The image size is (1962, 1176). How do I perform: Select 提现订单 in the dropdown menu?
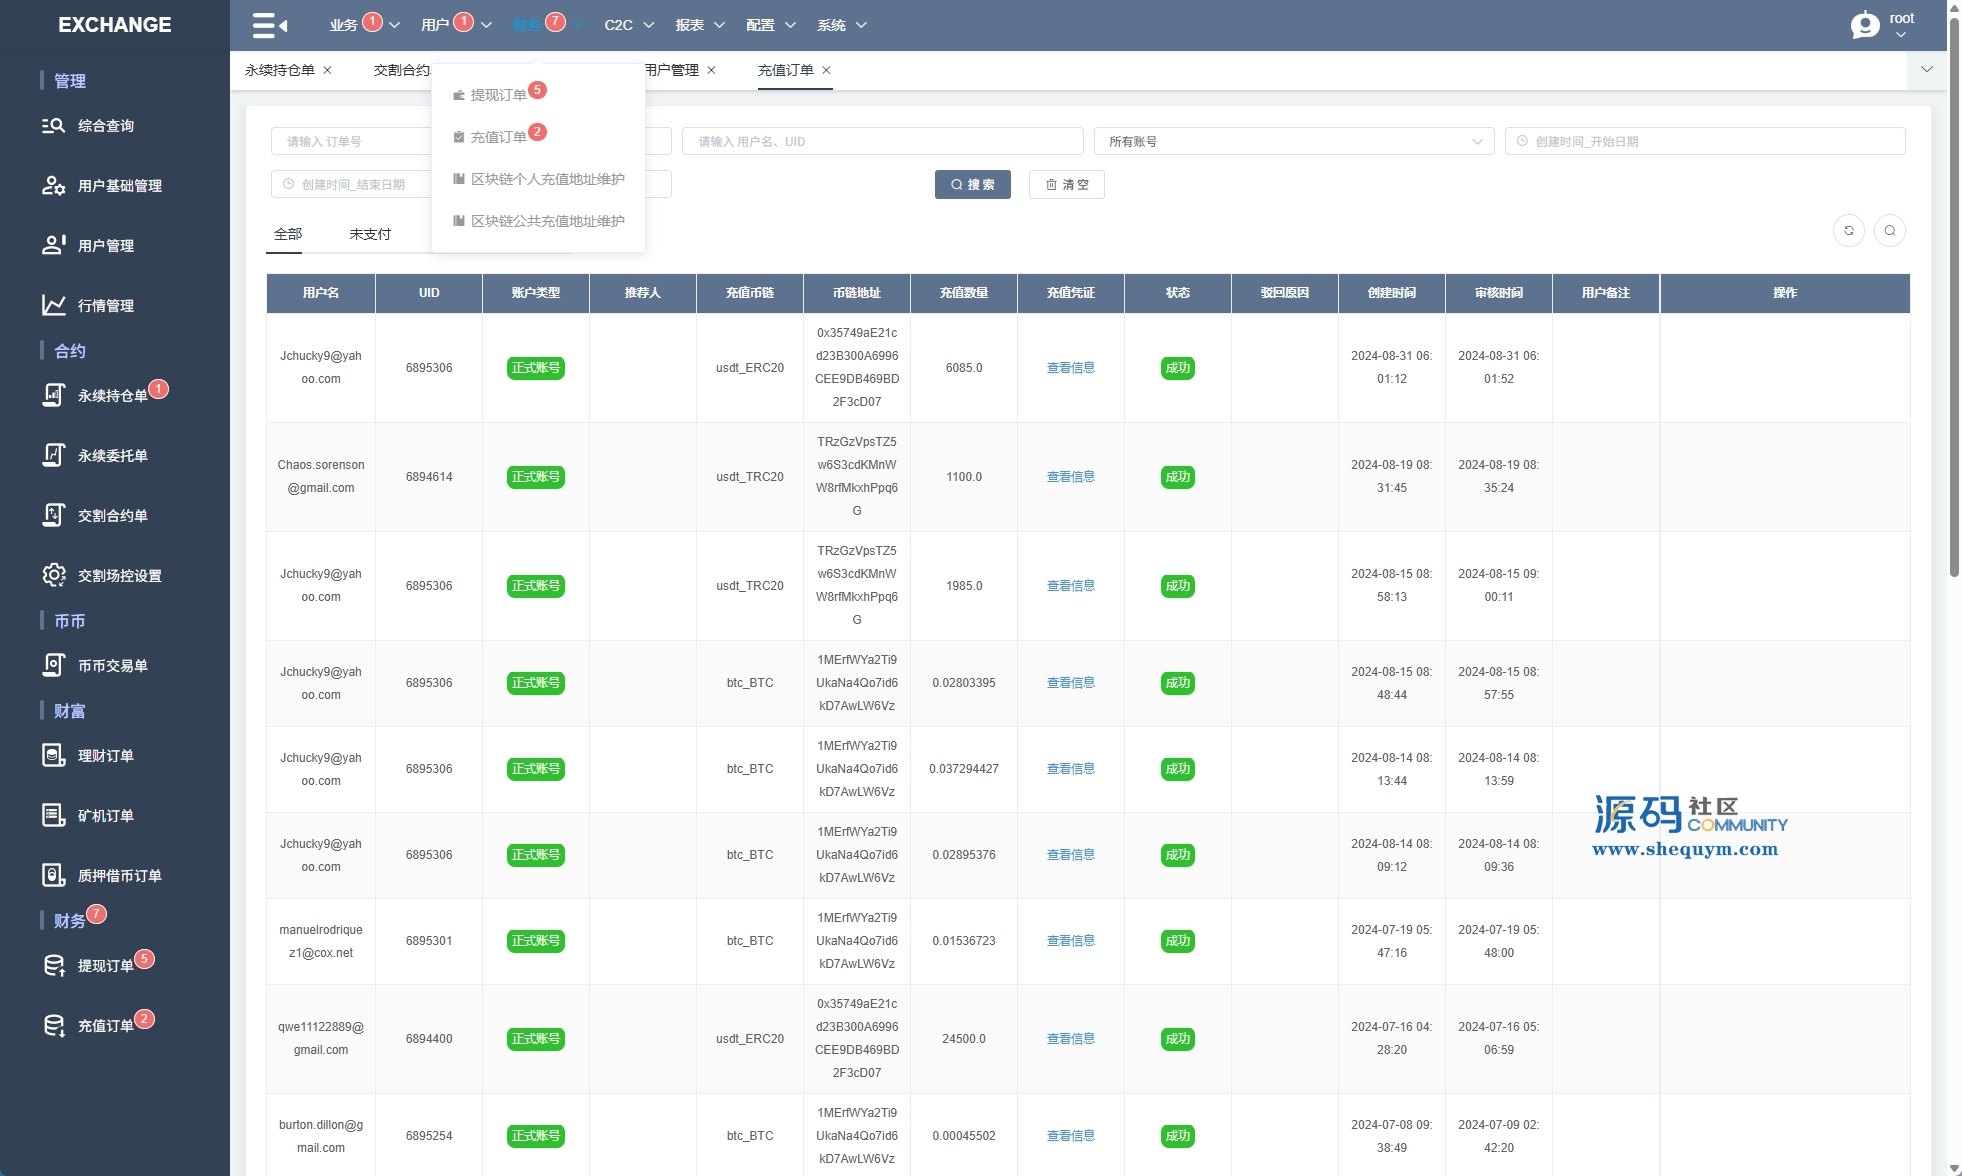498,95
